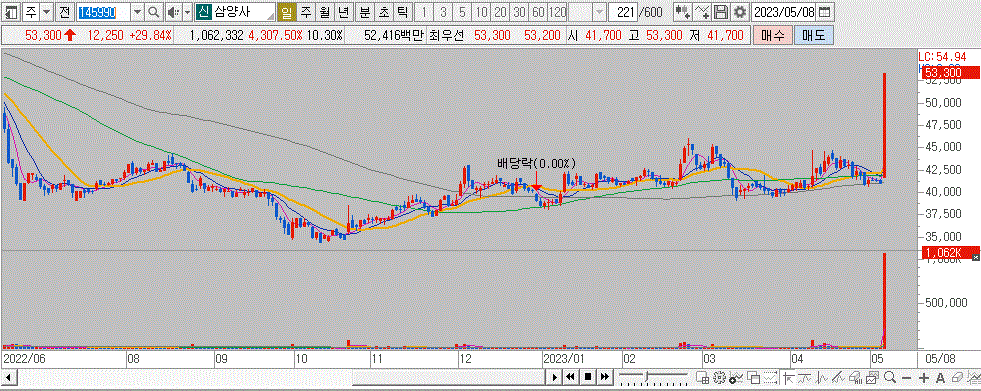This screenshot has height=391, width=981.
Task: Click the 전 button
Action: click(64, 11)
